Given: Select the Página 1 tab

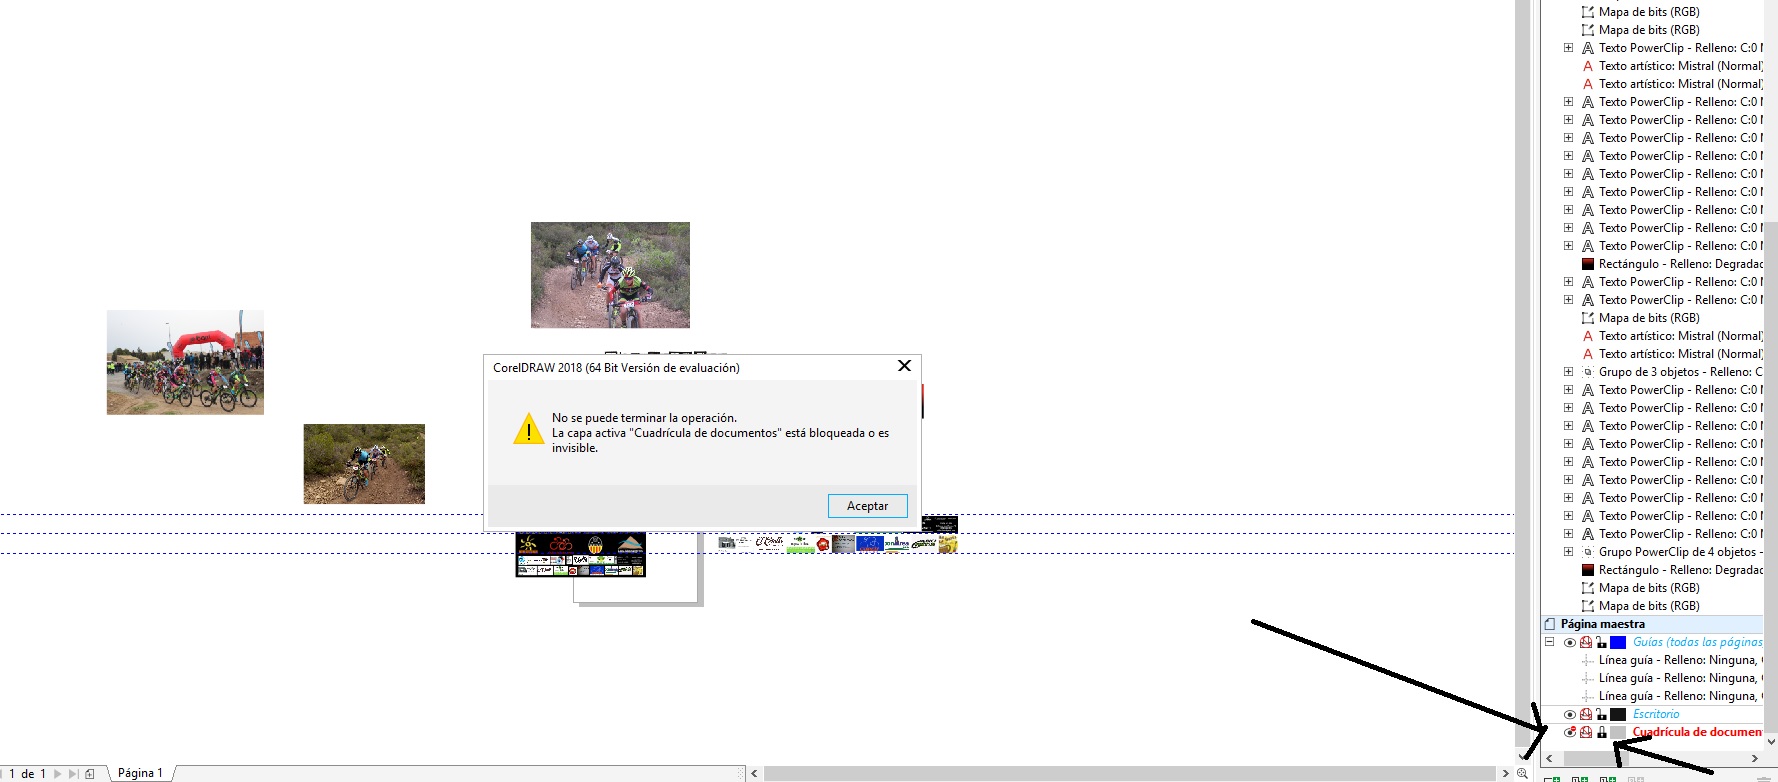Looking at the screenshot, I should 140,773.
